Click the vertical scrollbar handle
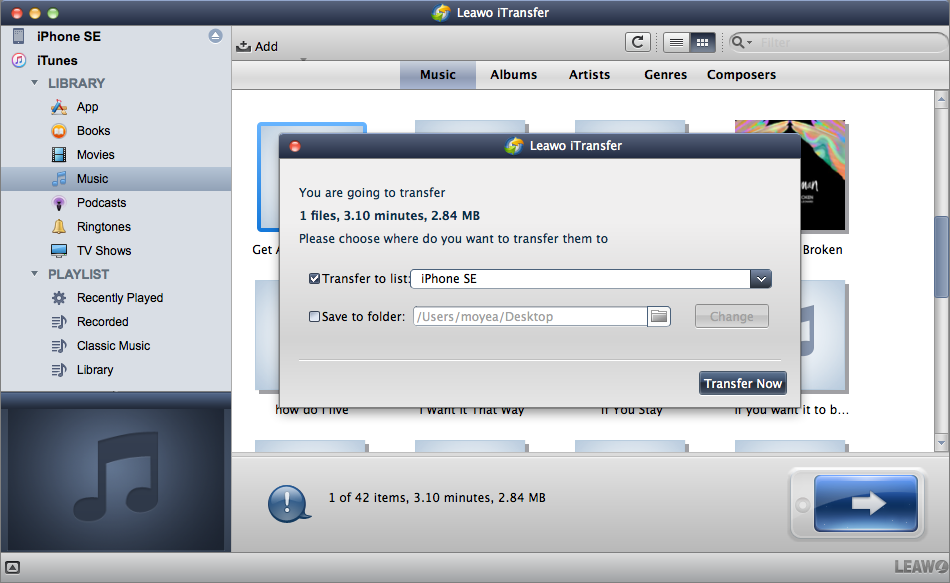 (x=941, y=255)
